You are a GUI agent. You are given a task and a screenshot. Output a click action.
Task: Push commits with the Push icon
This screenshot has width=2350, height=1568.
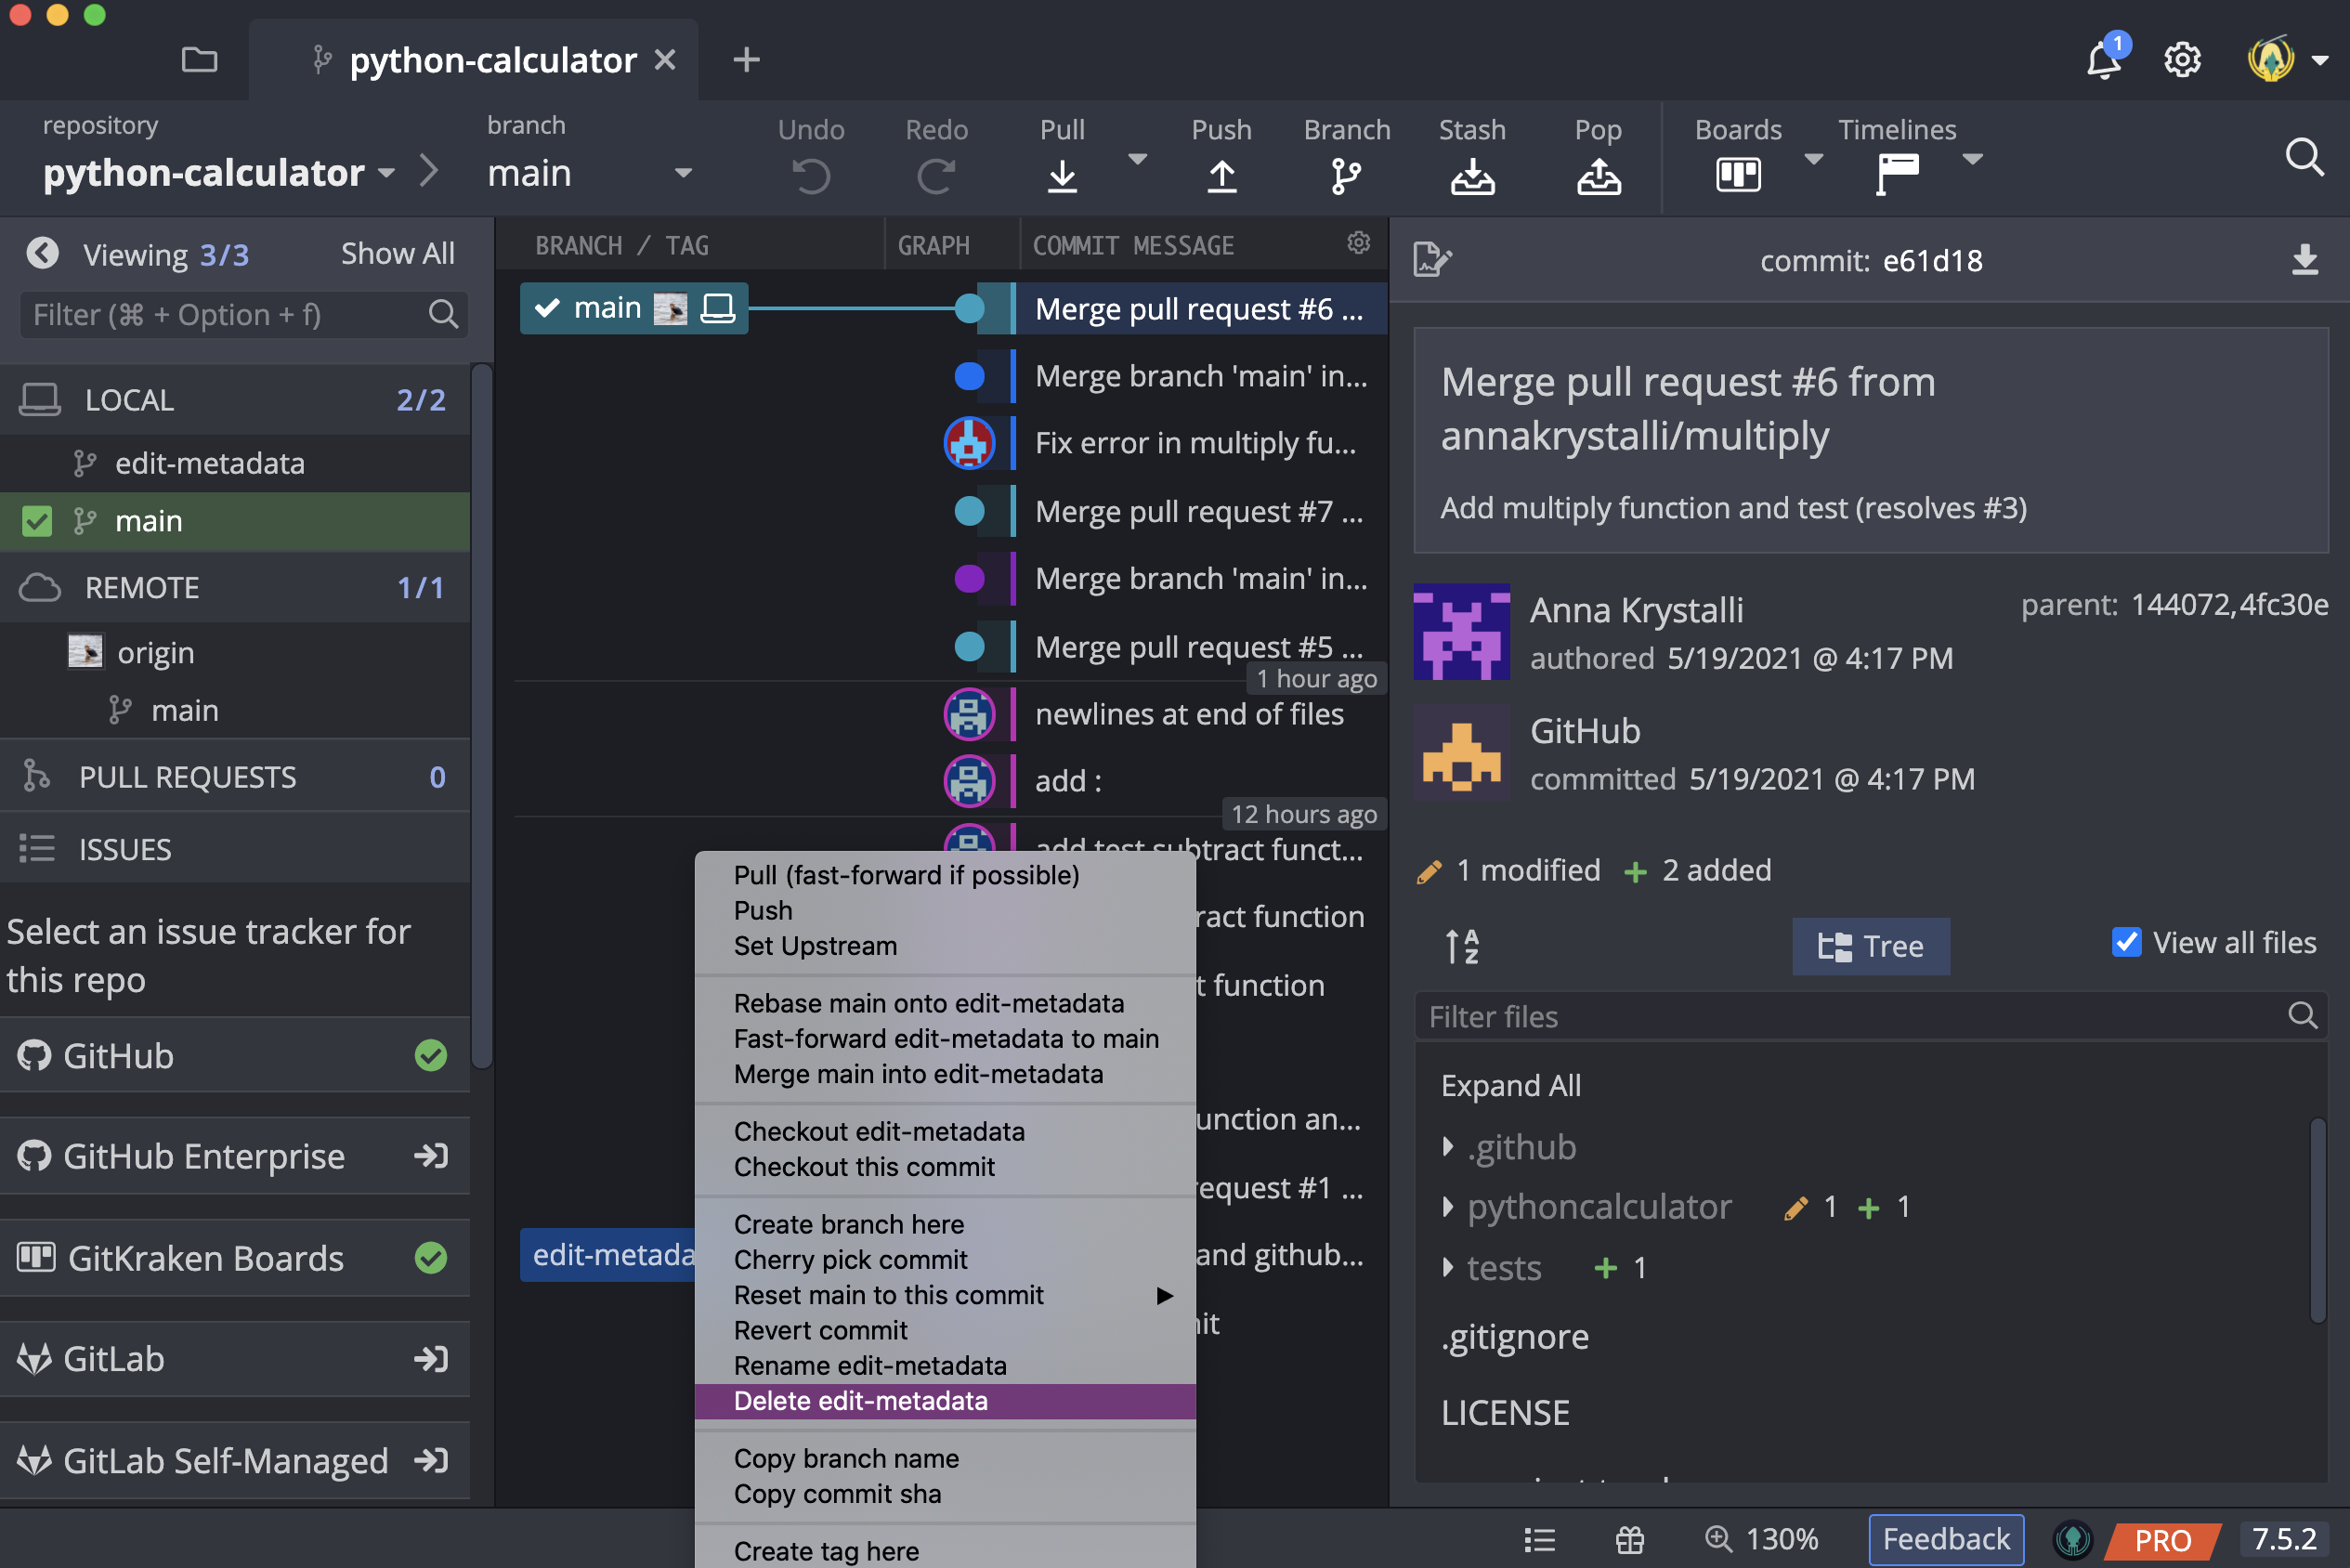[x=1221, y=176]
